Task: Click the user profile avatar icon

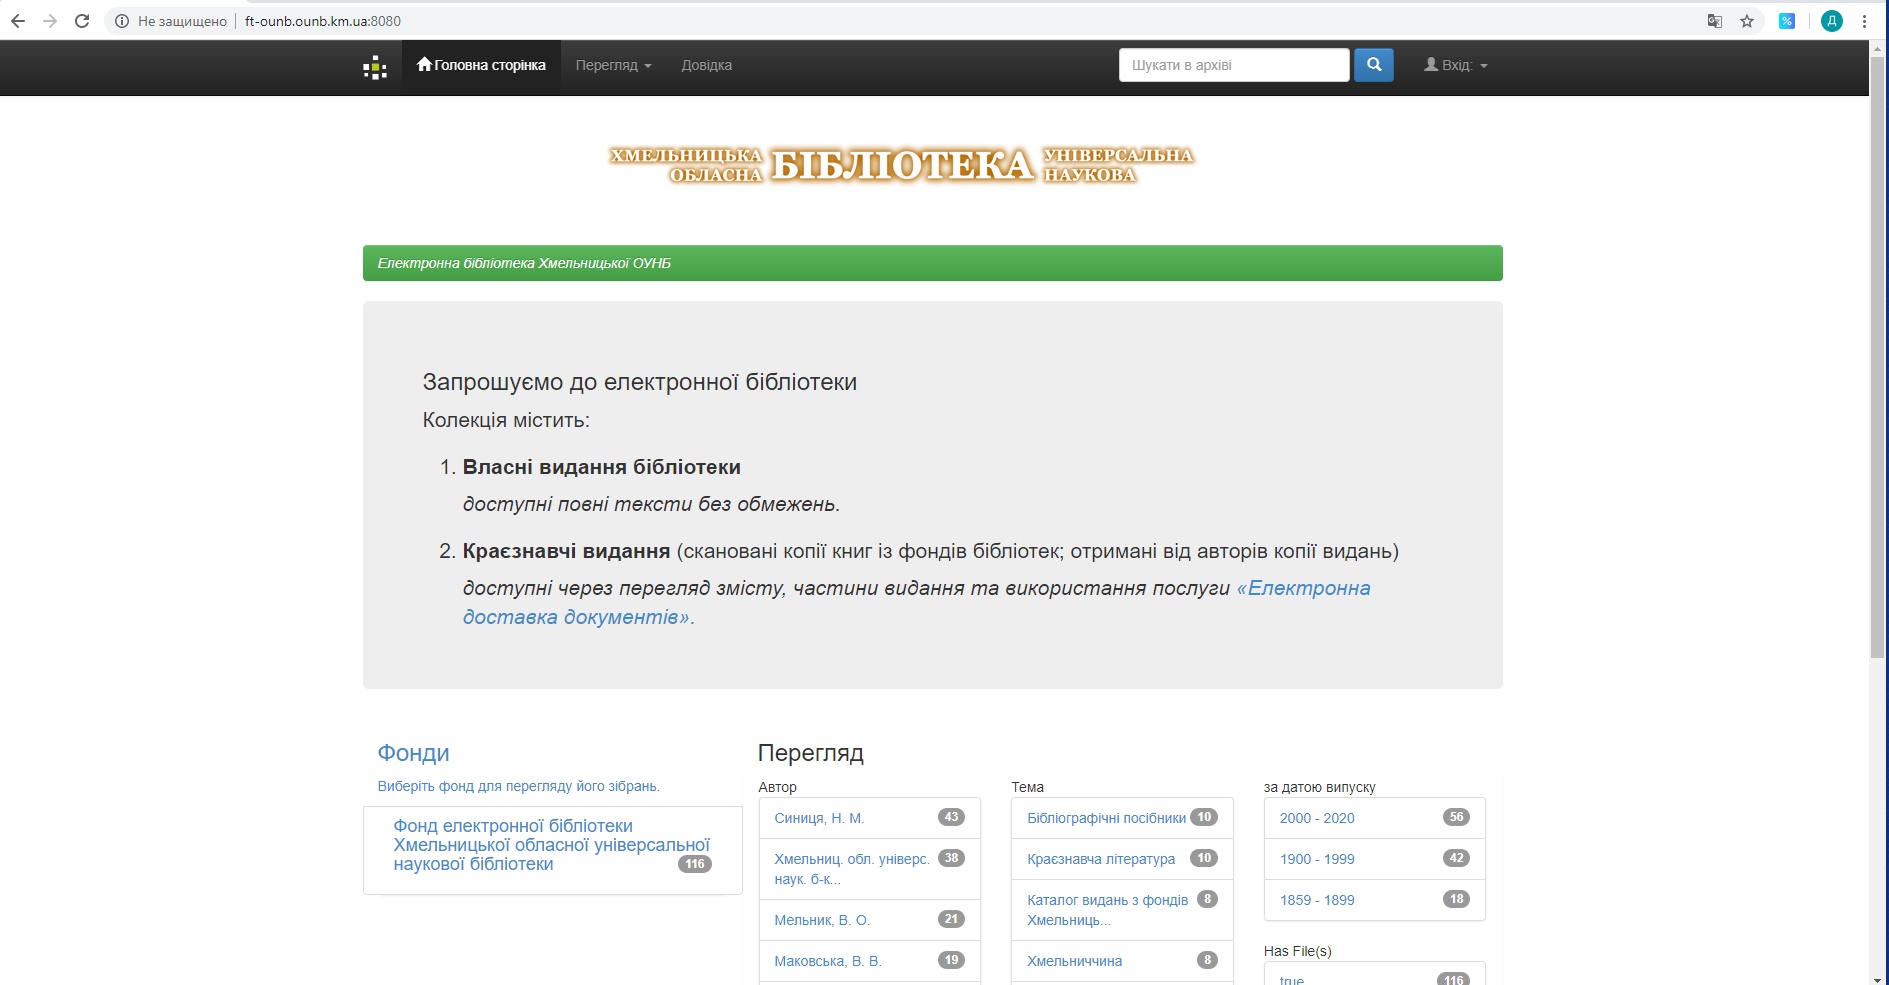Action: (1831, 21)
